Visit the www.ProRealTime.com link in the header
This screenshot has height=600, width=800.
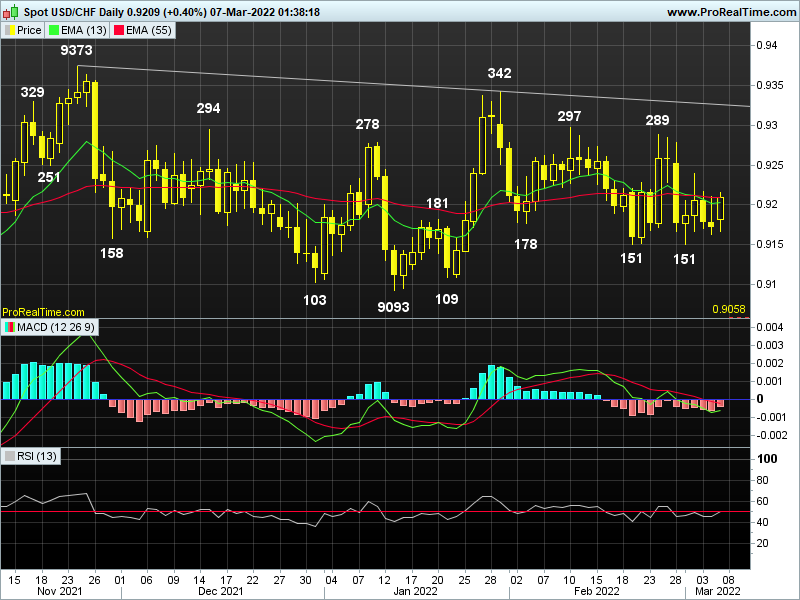click(x=731, y=12)
